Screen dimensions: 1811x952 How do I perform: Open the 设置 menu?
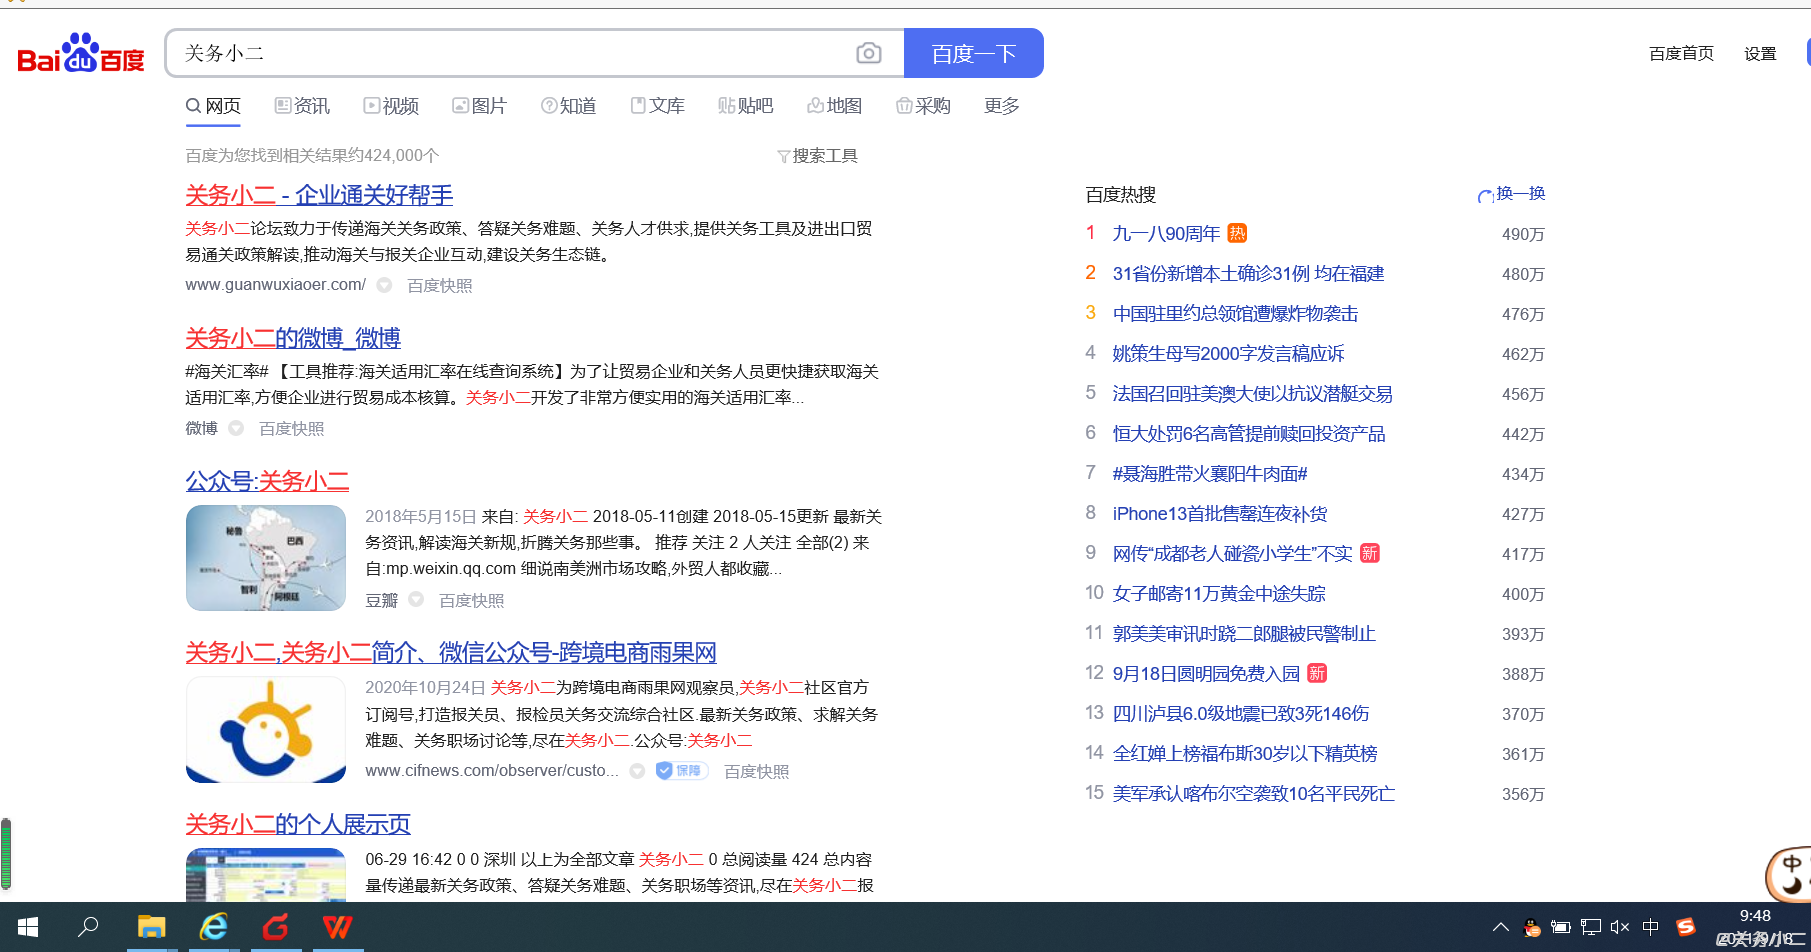click(x=1760, y=54)
